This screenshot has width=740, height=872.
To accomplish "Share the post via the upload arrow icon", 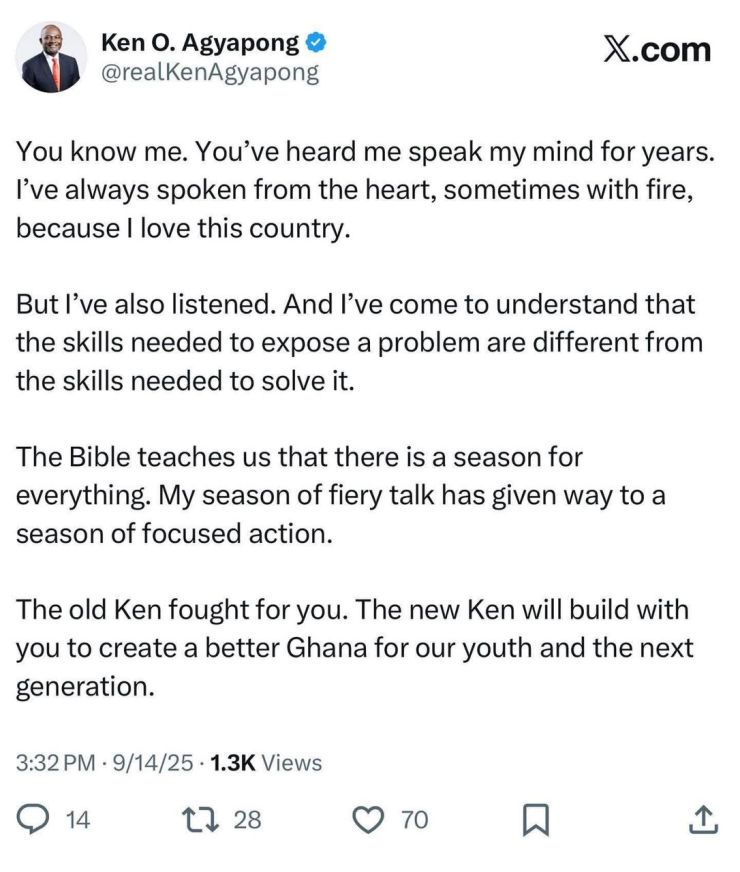I will pos(703,820).
